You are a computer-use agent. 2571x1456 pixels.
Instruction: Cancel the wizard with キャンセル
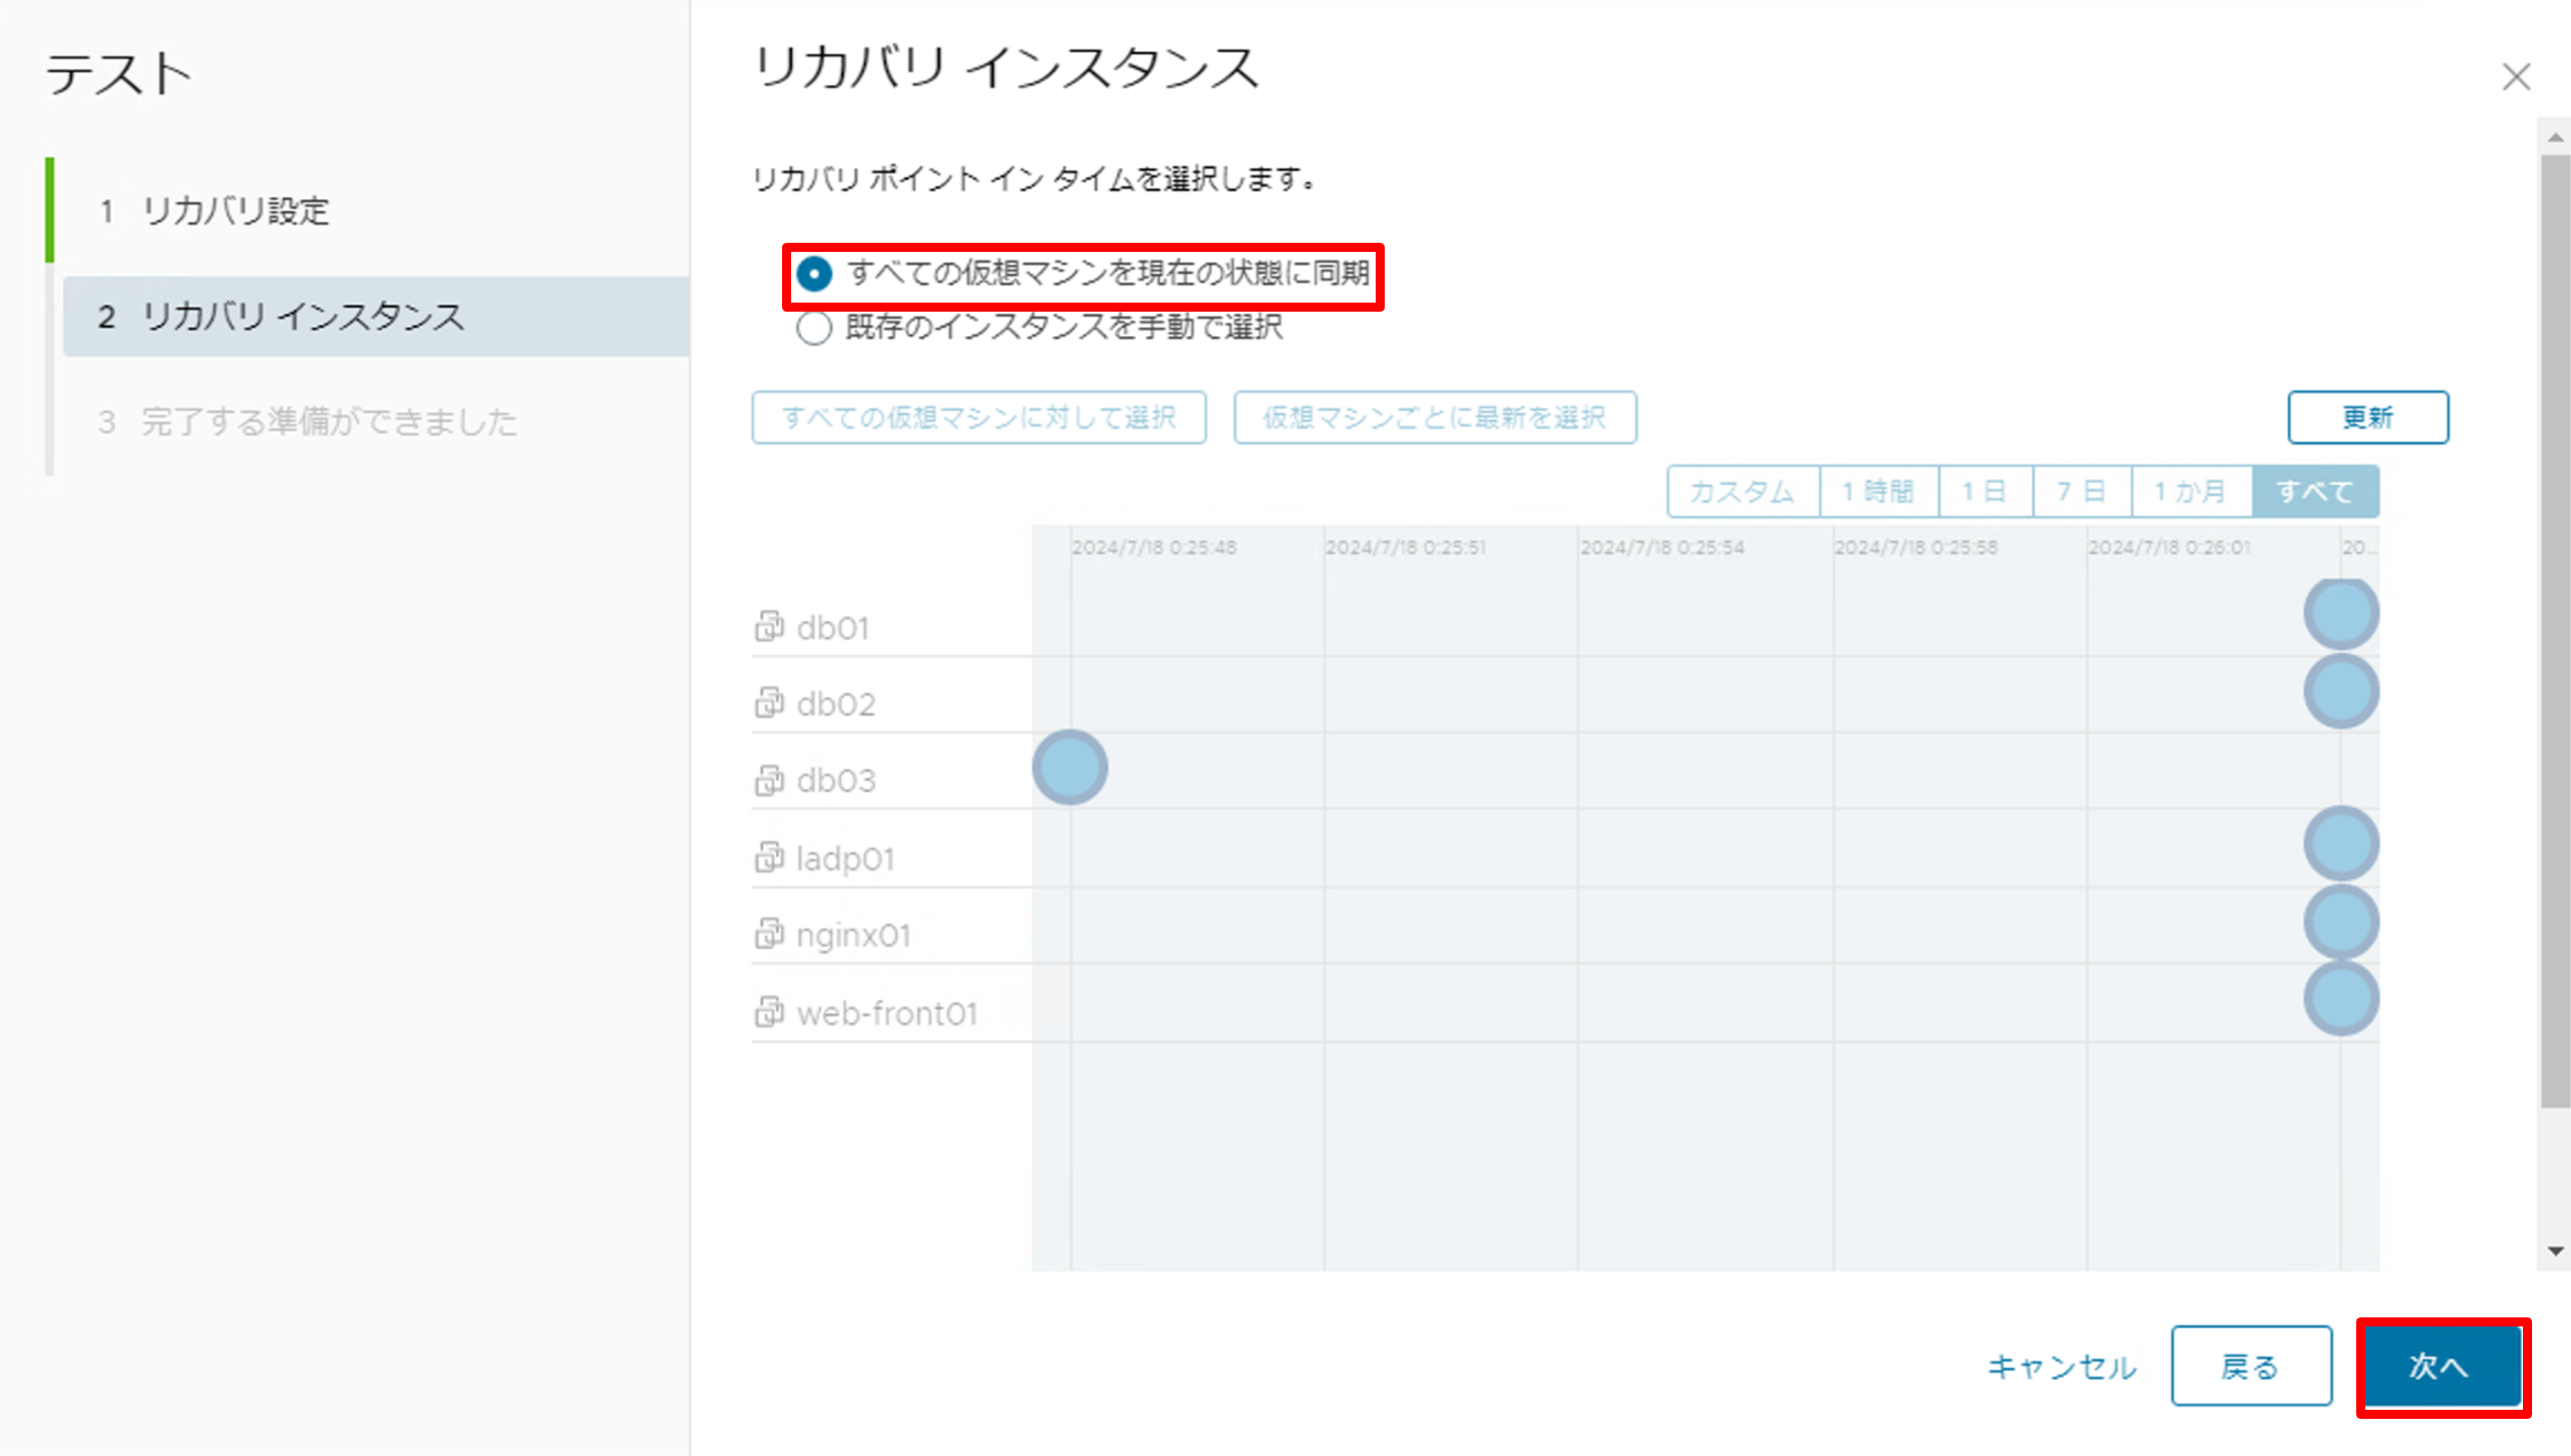click(x=2061, y=1368)
